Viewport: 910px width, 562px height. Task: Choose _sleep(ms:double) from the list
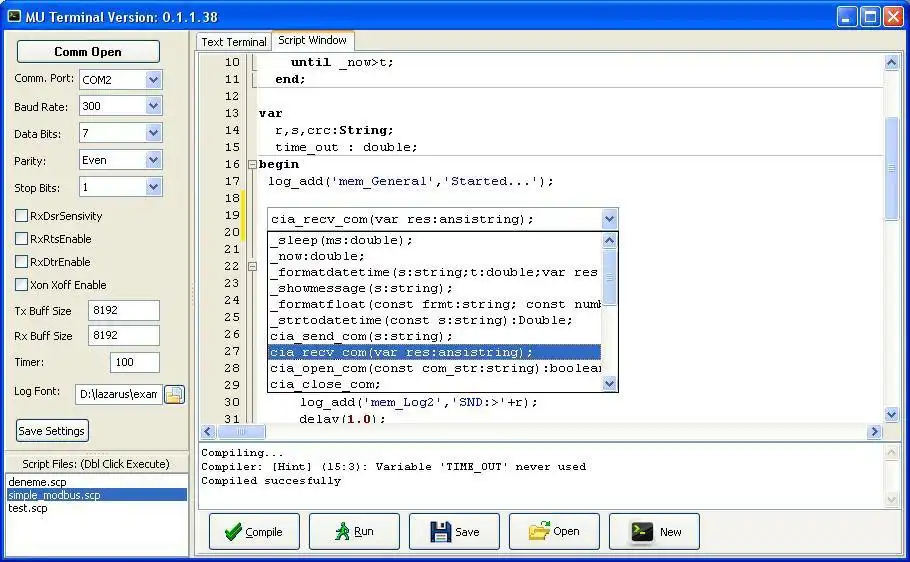(435, 240)
